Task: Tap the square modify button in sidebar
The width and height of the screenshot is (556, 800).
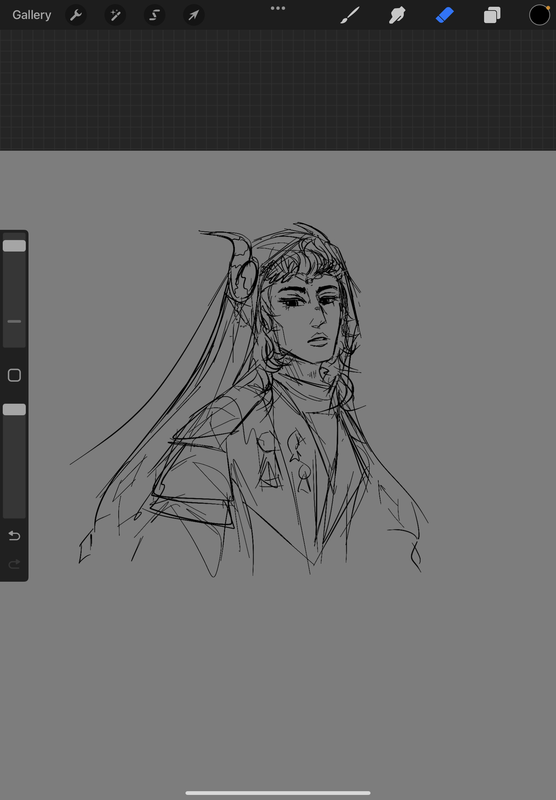Action: coord(14,376)
